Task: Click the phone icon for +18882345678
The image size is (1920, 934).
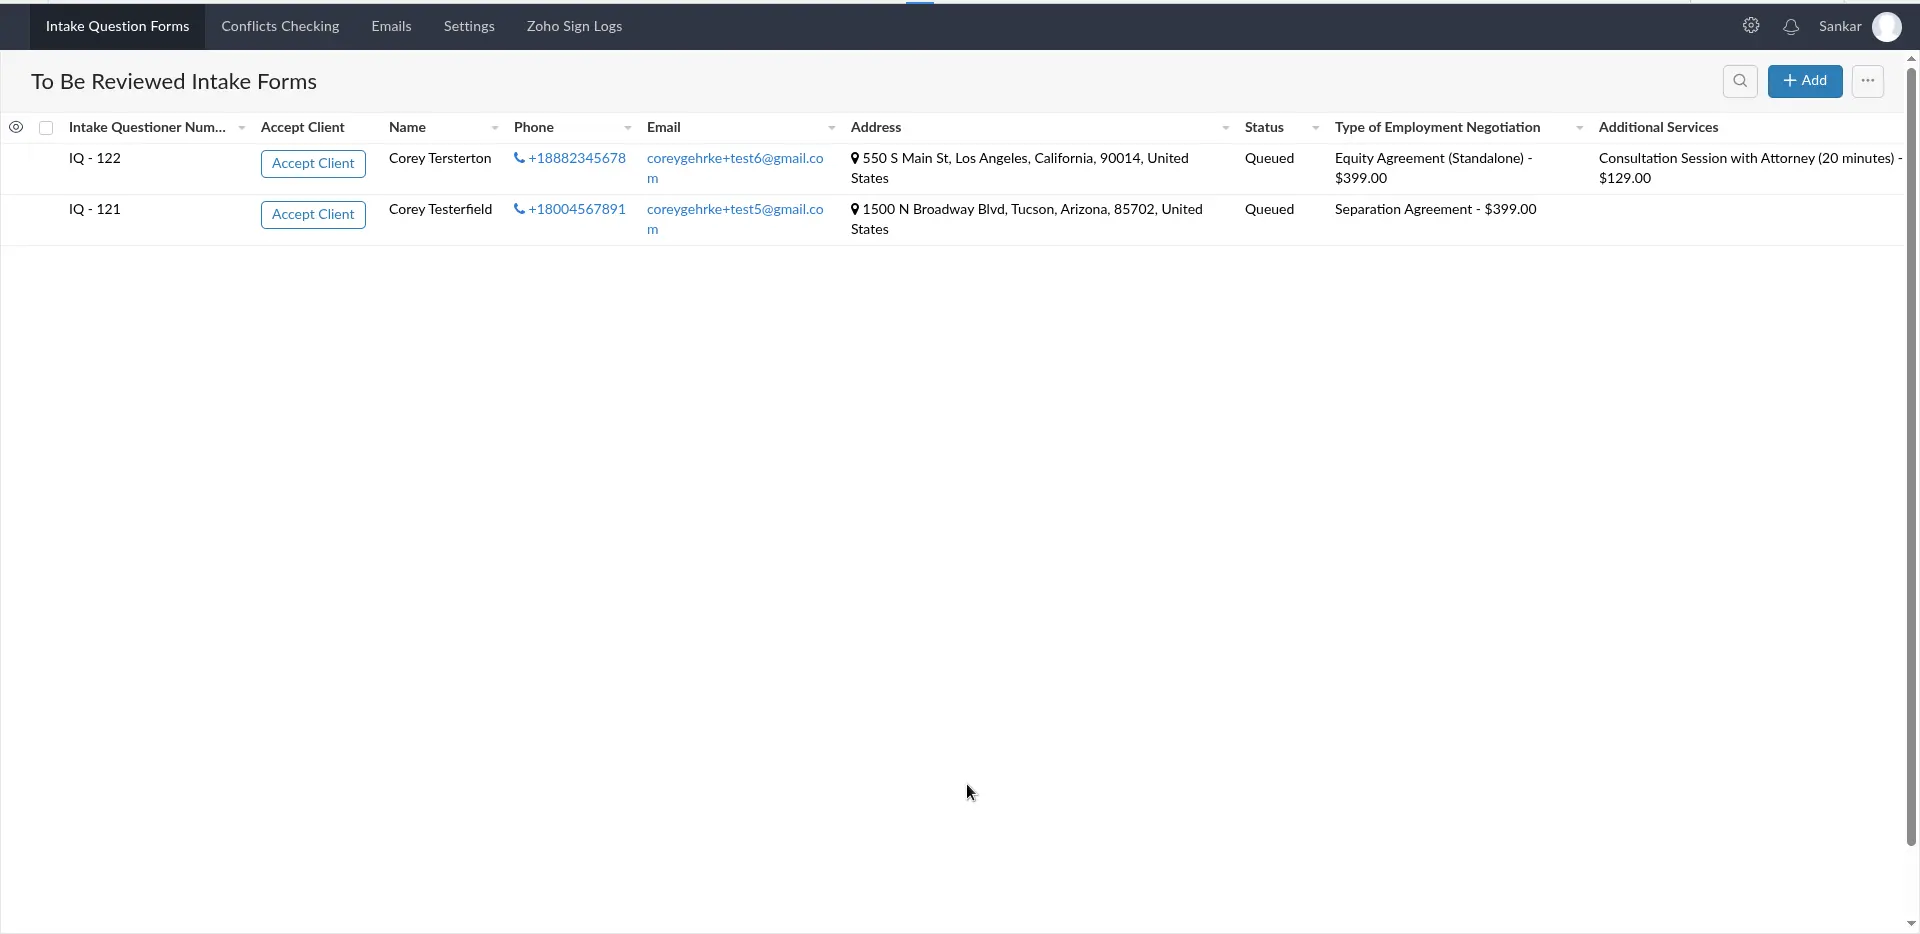Action: tap(519, 158)
